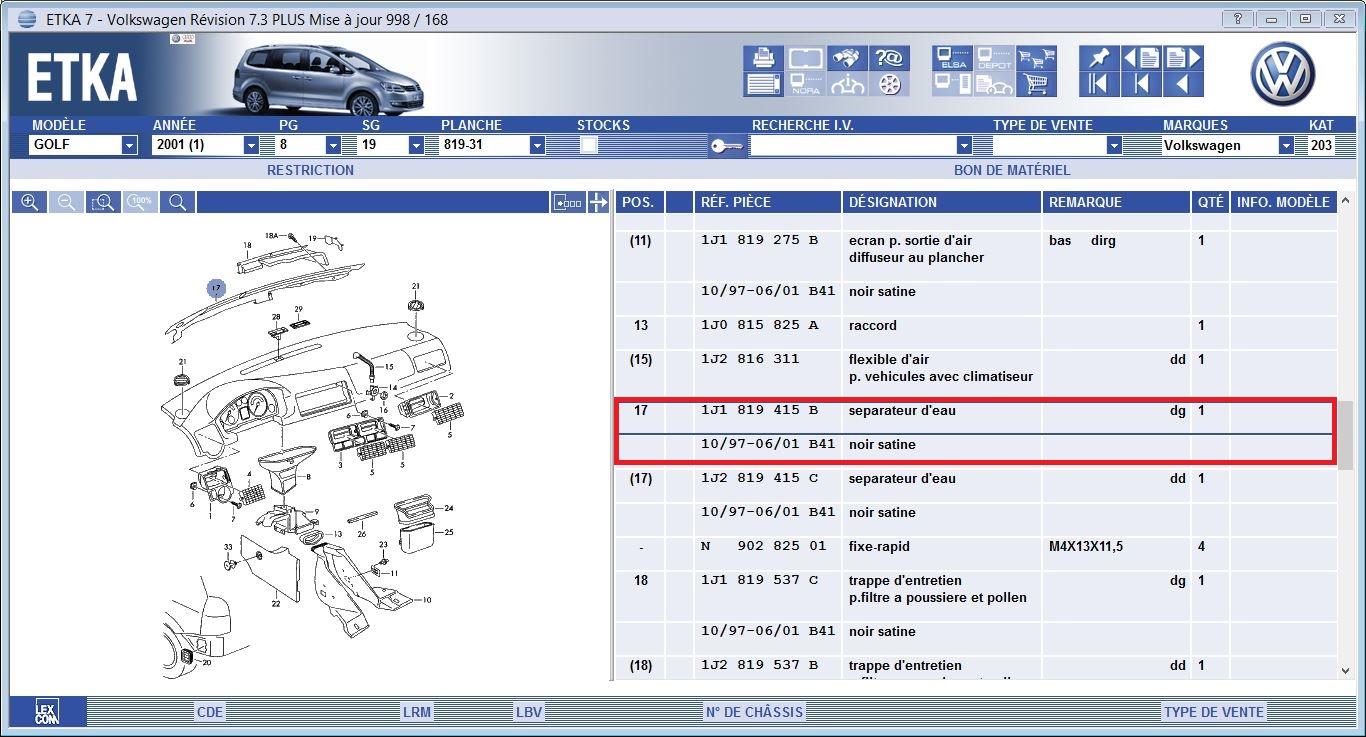
Task: Click the POS. column header
Action: pos(638,202)
